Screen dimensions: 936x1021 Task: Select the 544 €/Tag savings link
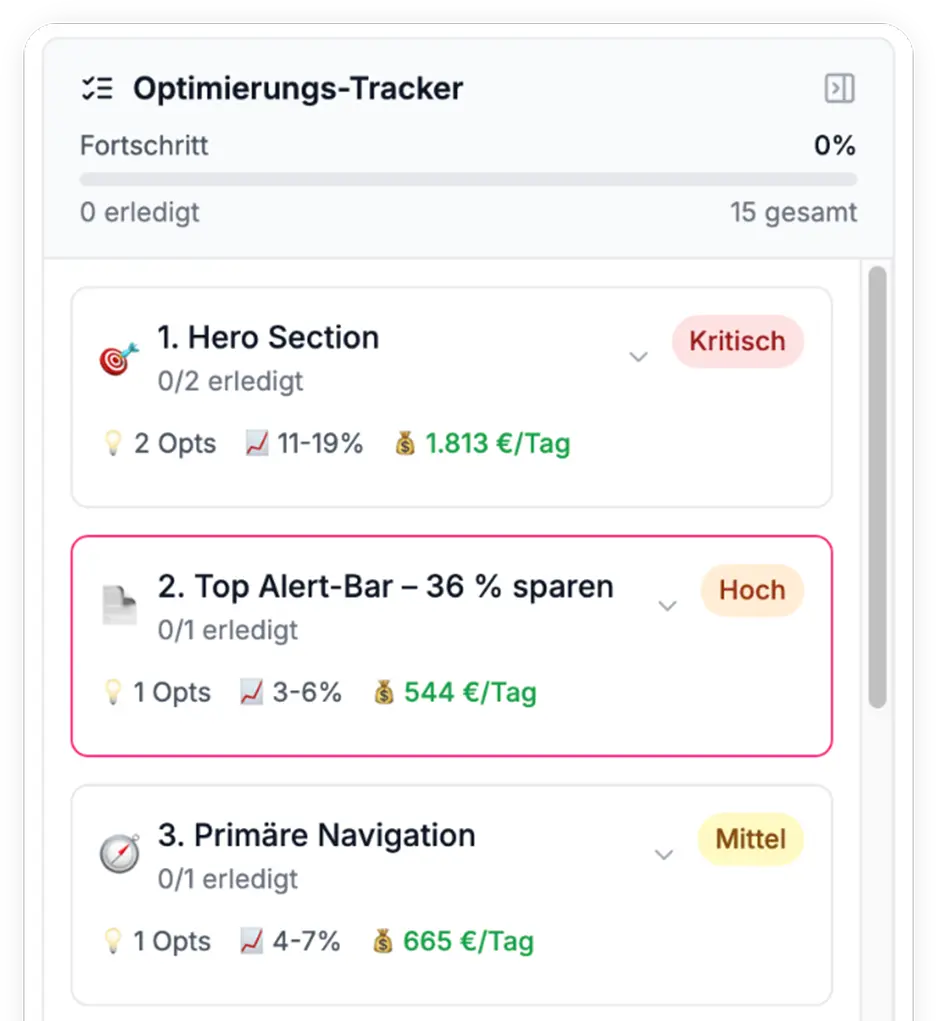click(x=472, y=692)
